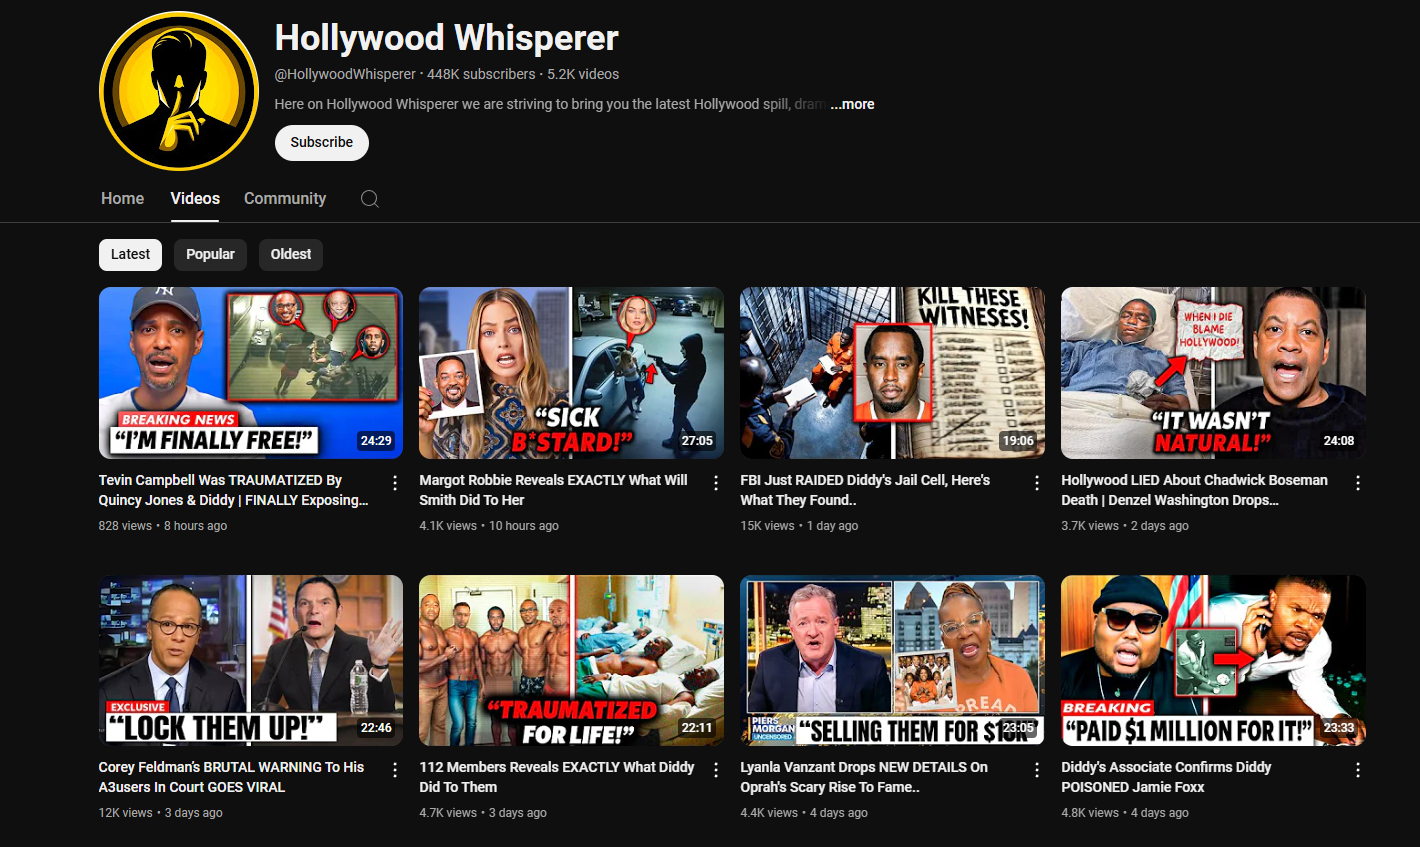Play the "PAID $1 MILLION FOR IT!" thumbnail

1213,660
